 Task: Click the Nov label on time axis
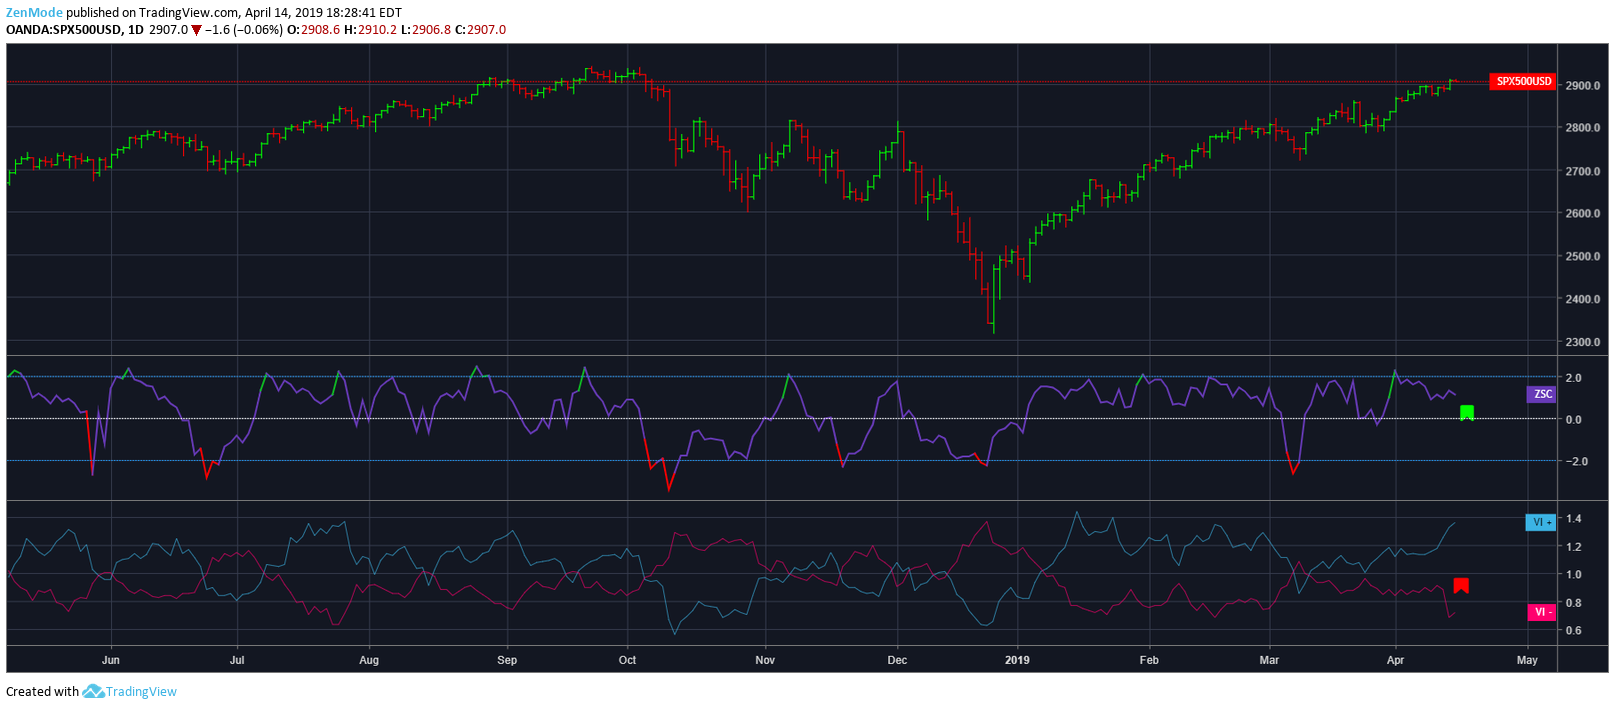[765, 660]
